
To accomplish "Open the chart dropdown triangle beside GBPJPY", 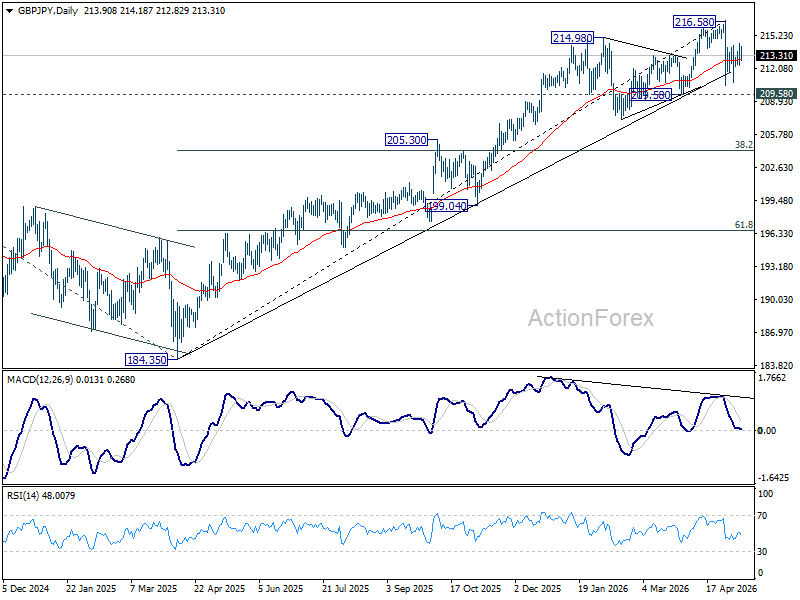I will click(9, 11).
